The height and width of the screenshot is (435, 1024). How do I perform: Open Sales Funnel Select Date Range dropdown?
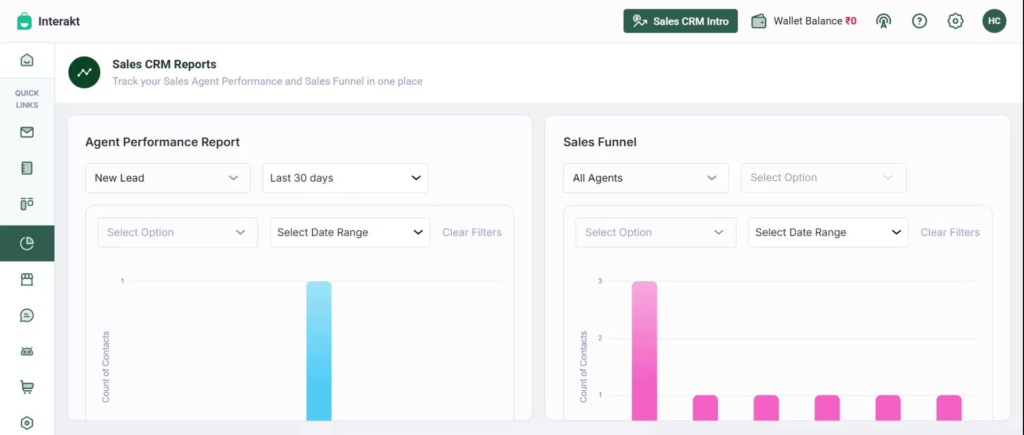pyautogui.click(x=828, y=233)
